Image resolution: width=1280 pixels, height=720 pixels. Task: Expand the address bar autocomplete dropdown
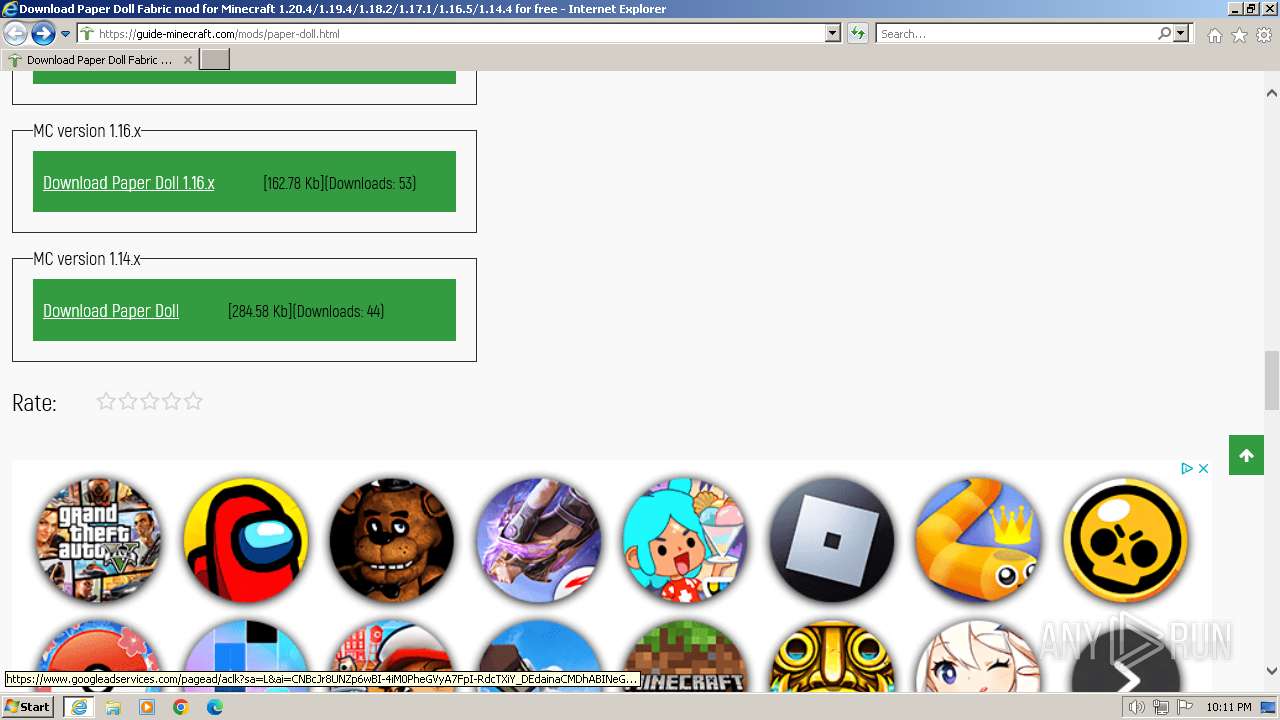click(833, 34)
